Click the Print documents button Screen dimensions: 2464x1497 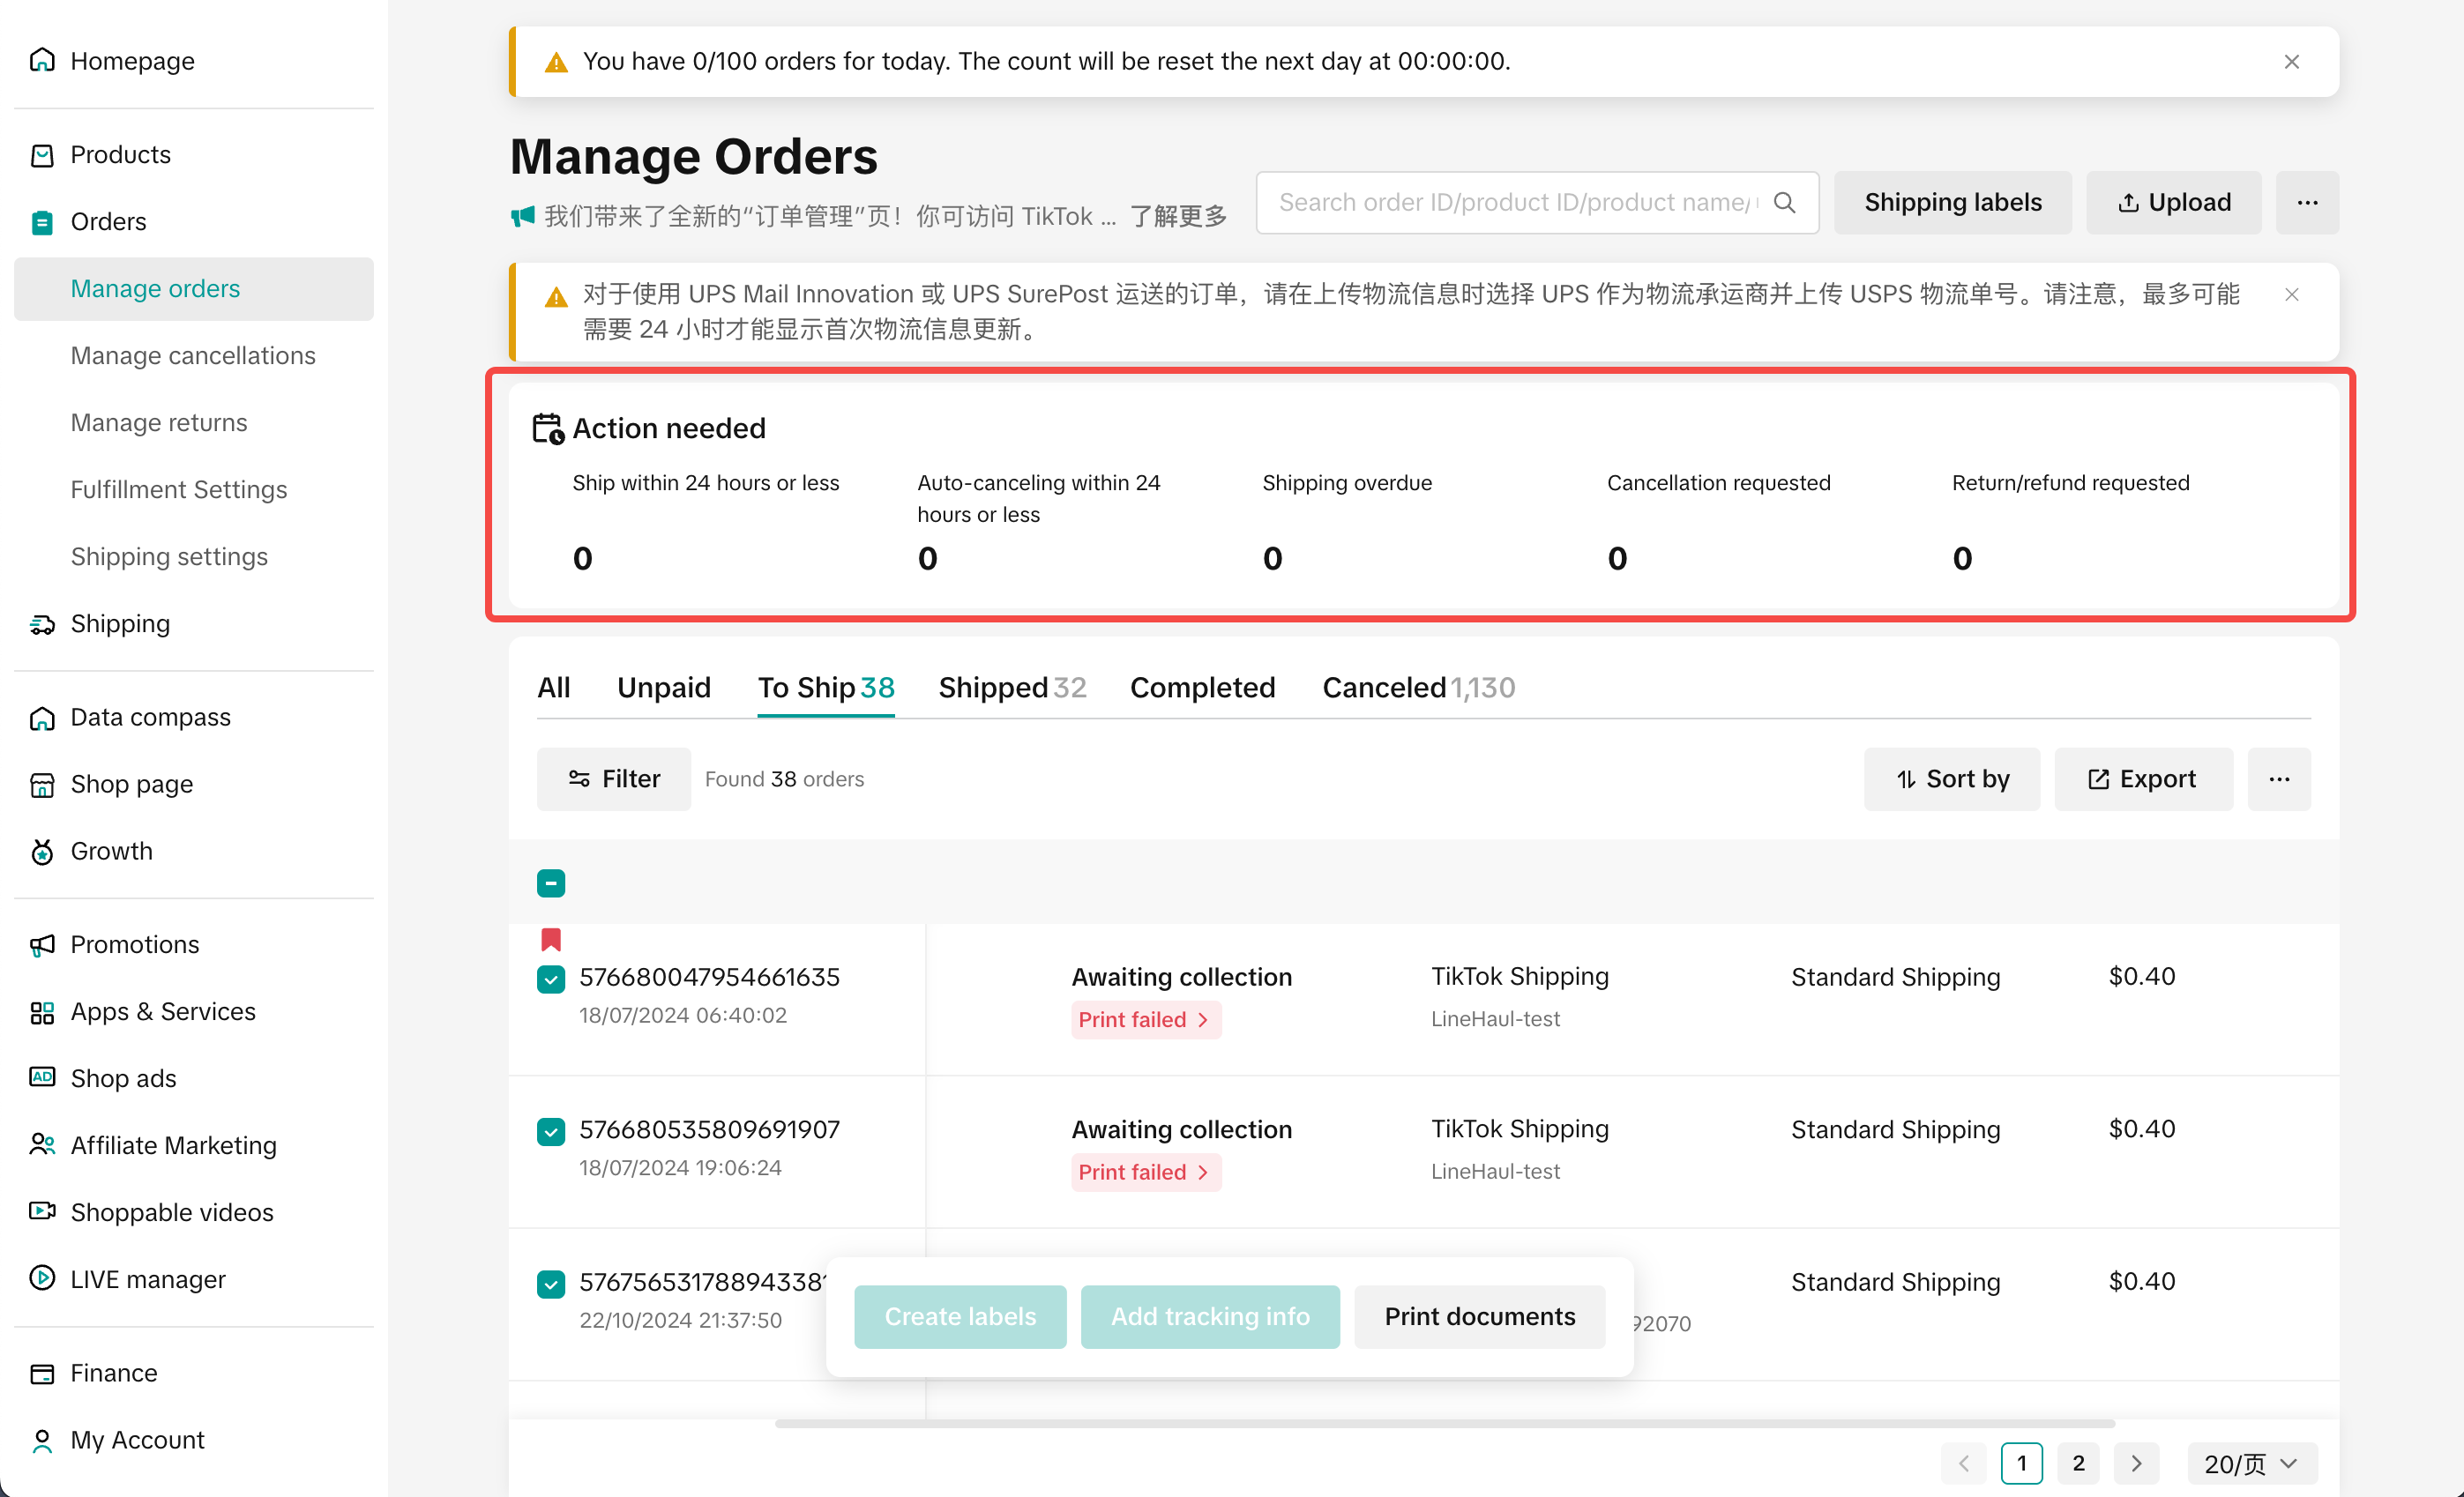click(x=1479, y=1316)
